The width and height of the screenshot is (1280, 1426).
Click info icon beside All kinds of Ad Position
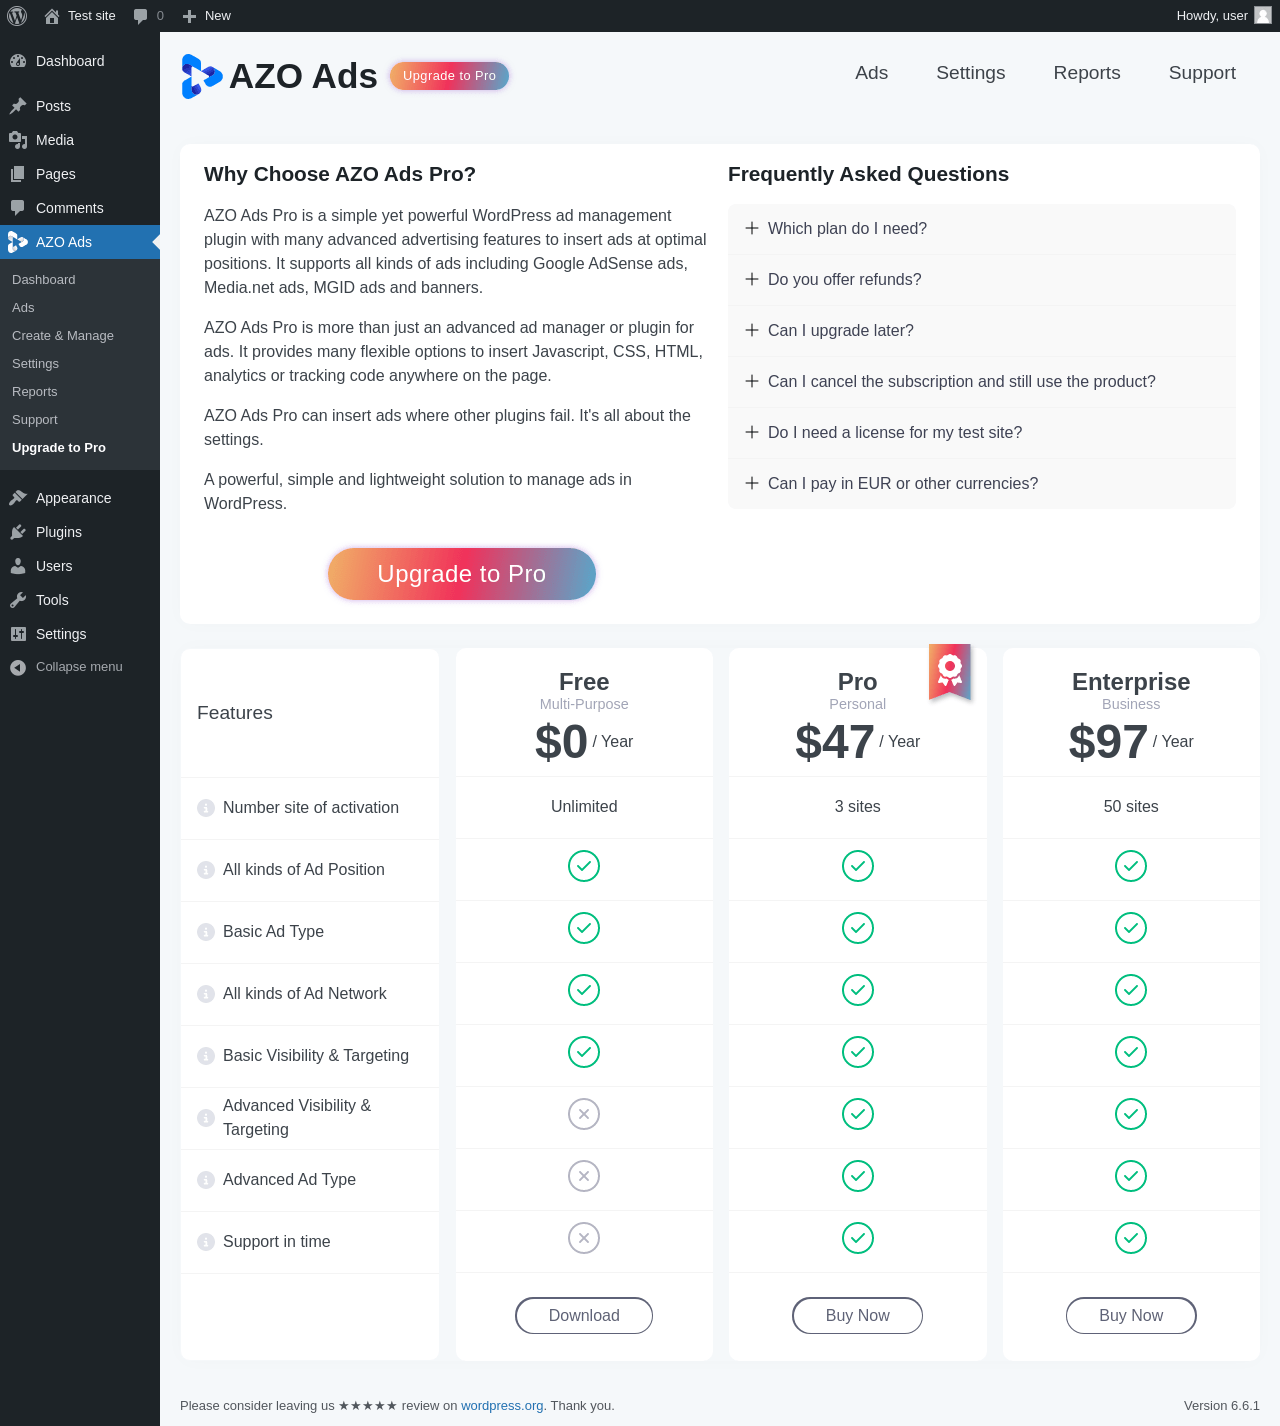206,870
